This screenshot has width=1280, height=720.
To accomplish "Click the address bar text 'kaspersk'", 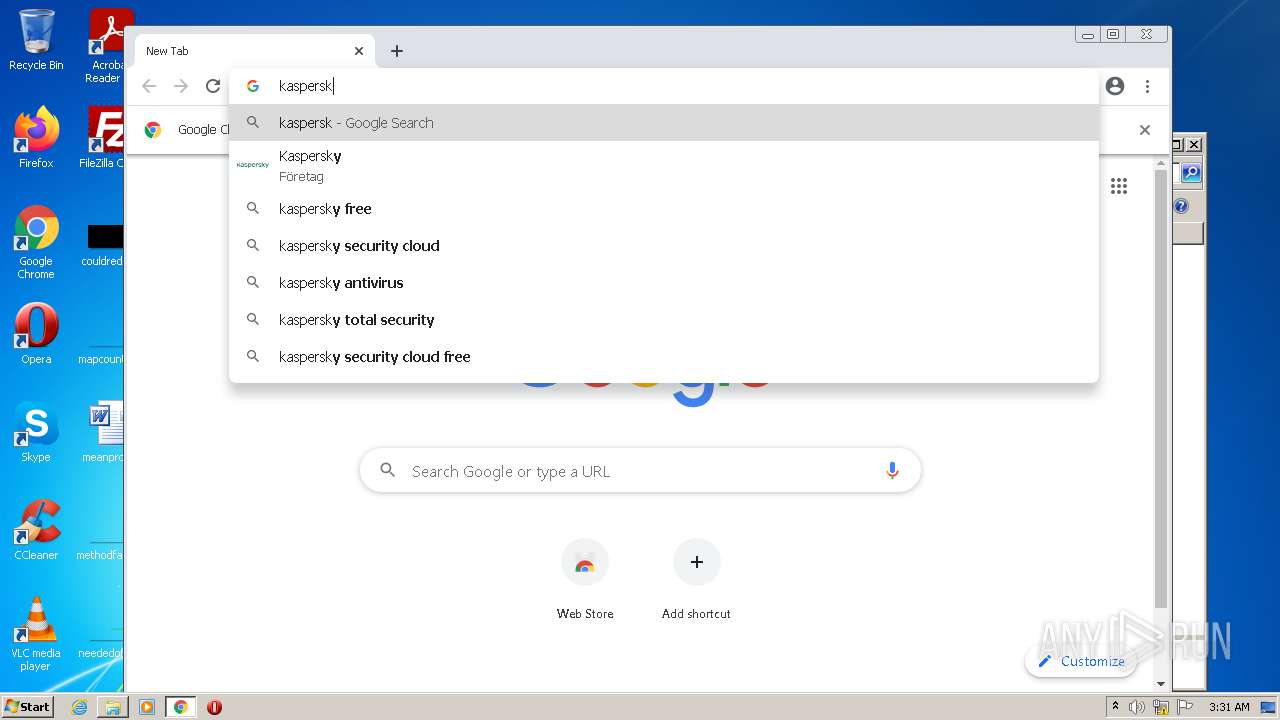I will pos(305,86).
